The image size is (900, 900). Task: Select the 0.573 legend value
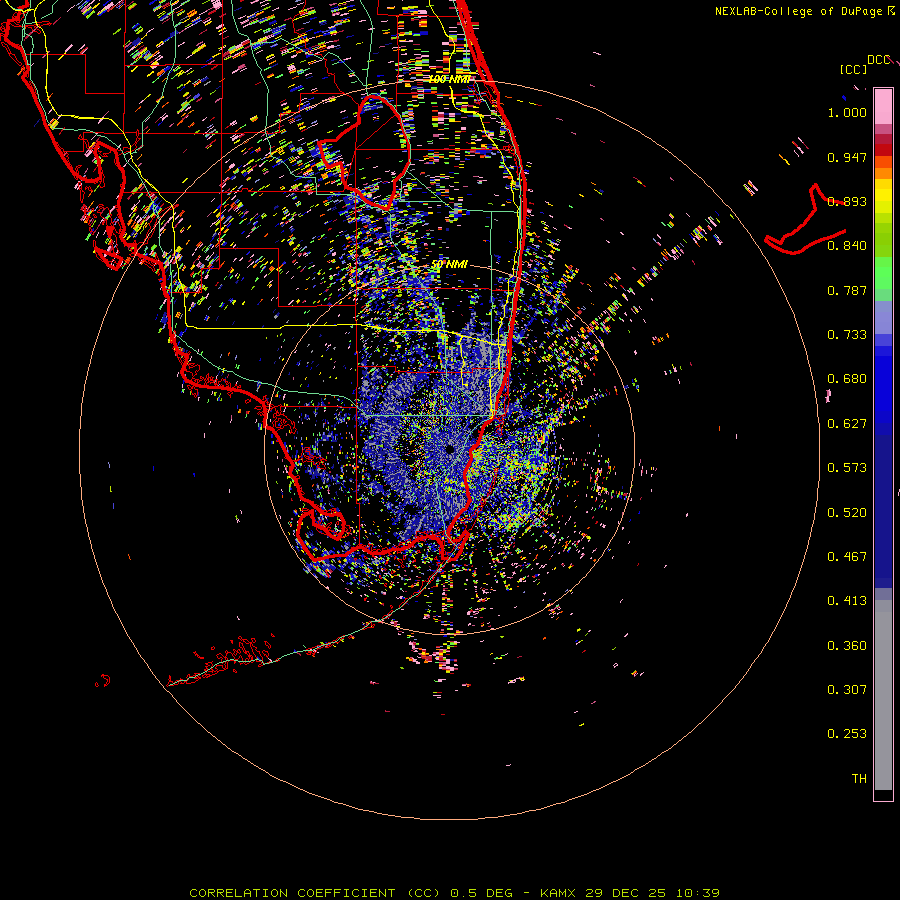847,468
